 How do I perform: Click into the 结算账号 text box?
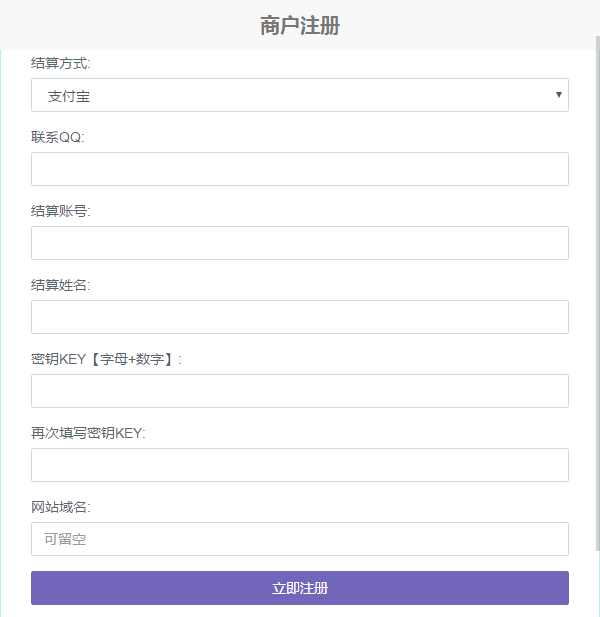(x=300, y=243)
